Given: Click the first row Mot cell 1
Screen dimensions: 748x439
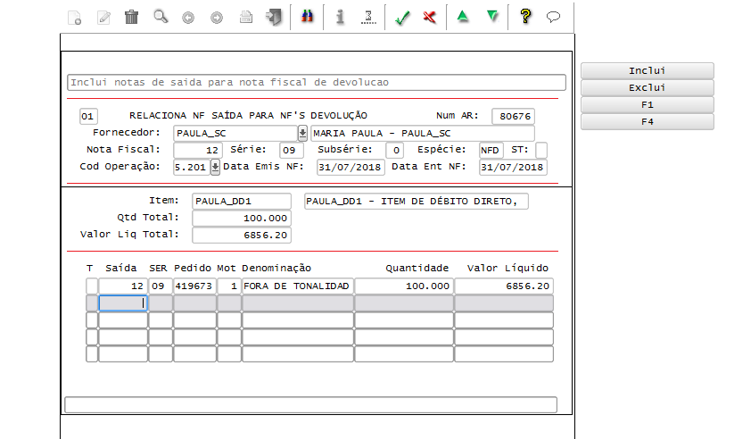Looking at the screenshot, I should pos(229,286).
